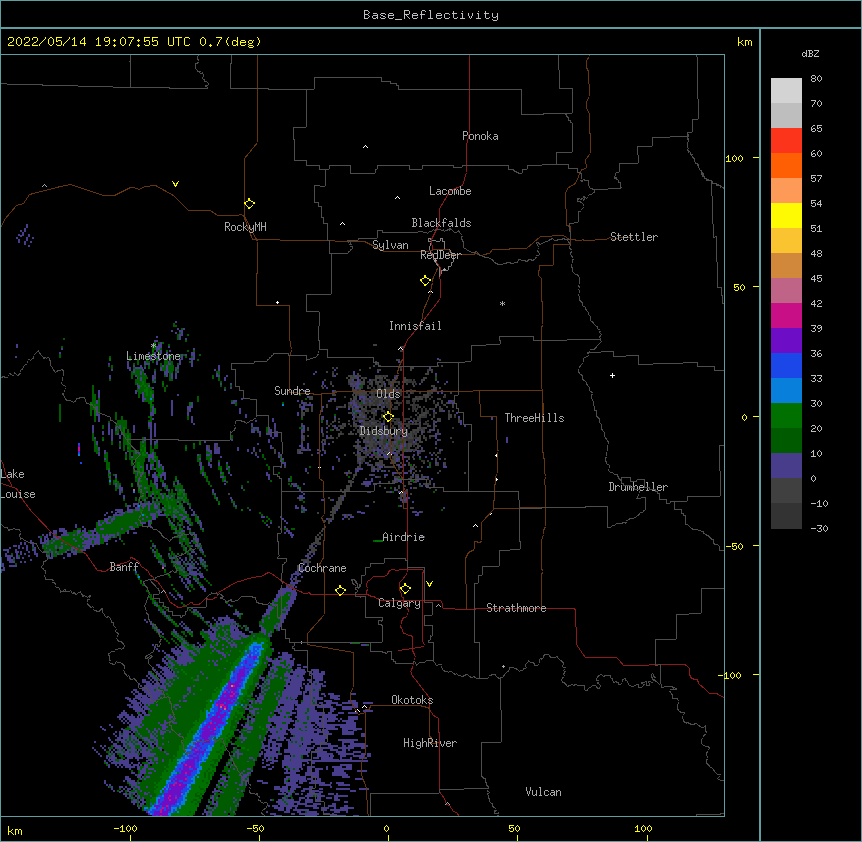Click the ThreeHills label
862x842 pixels.
534,418
